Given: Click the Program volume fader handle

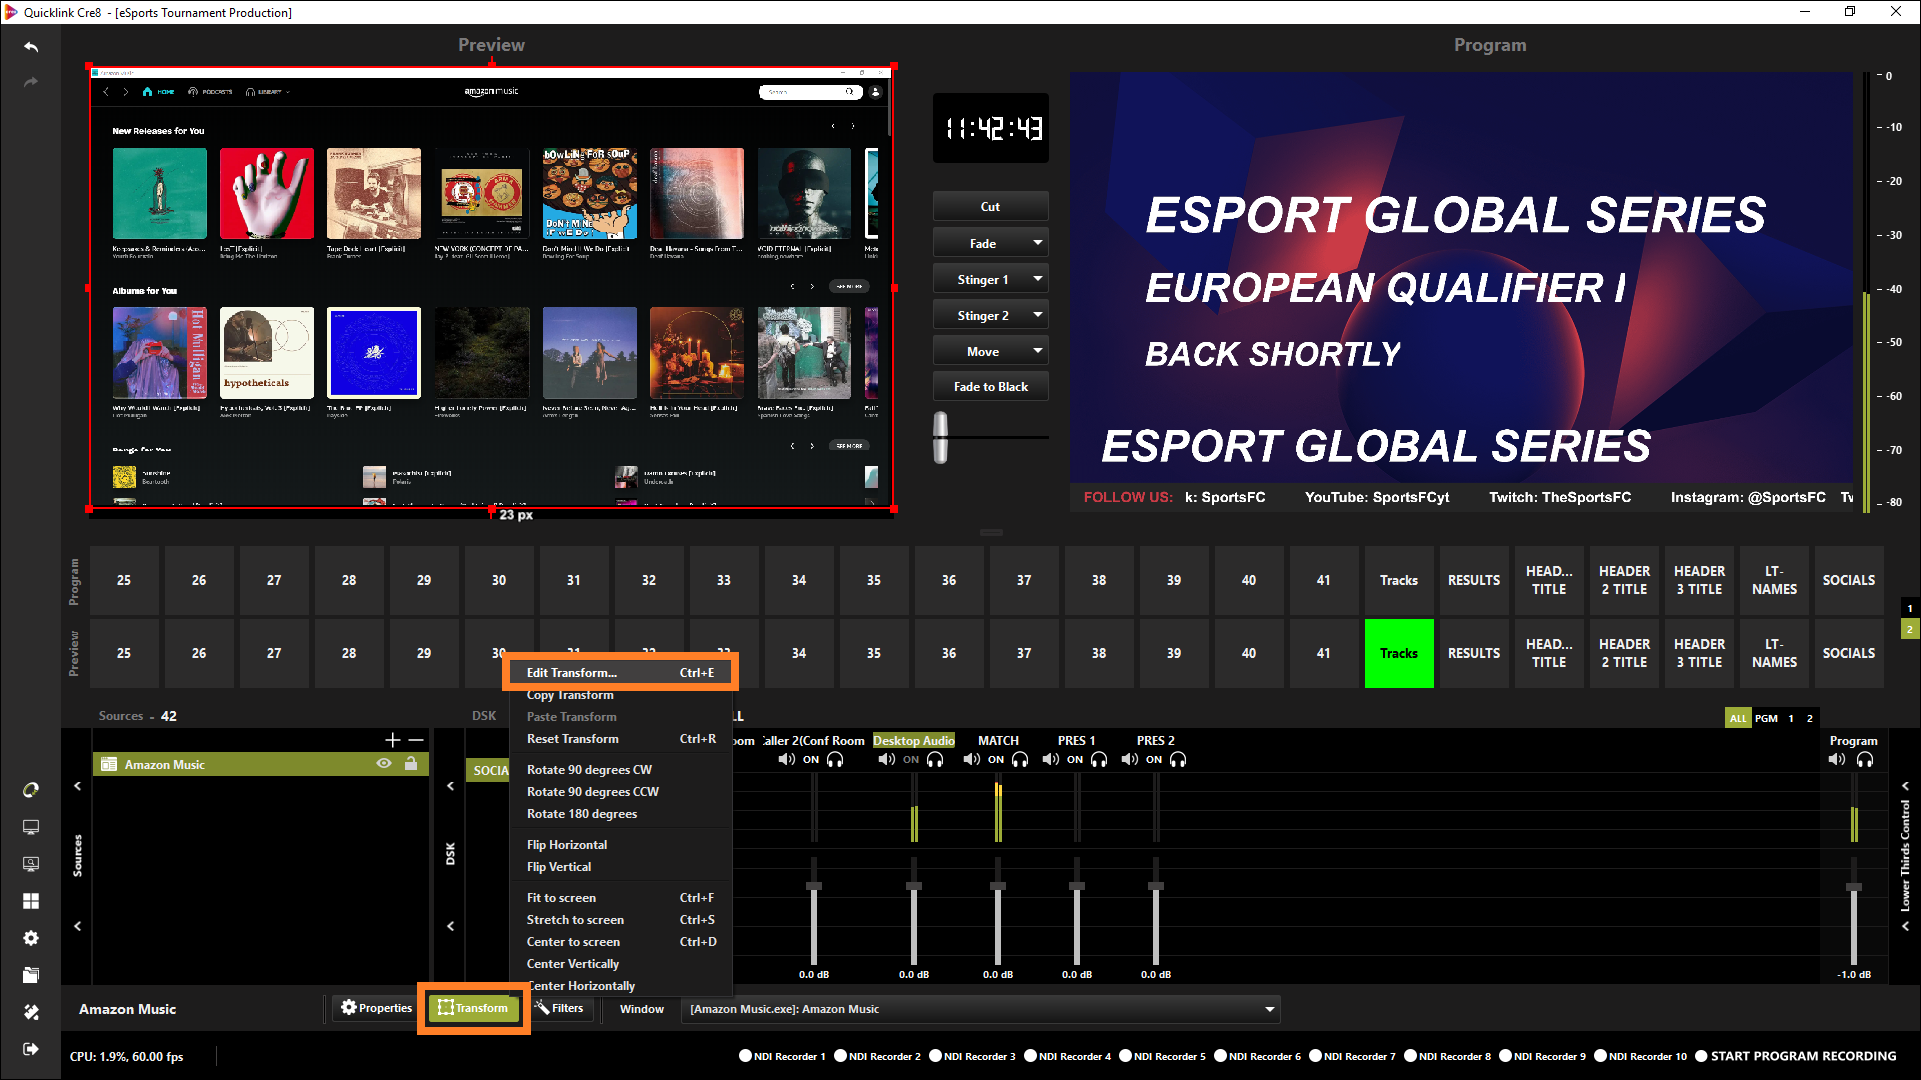Looking at the screenshot, I should [x=1854, y=887].
